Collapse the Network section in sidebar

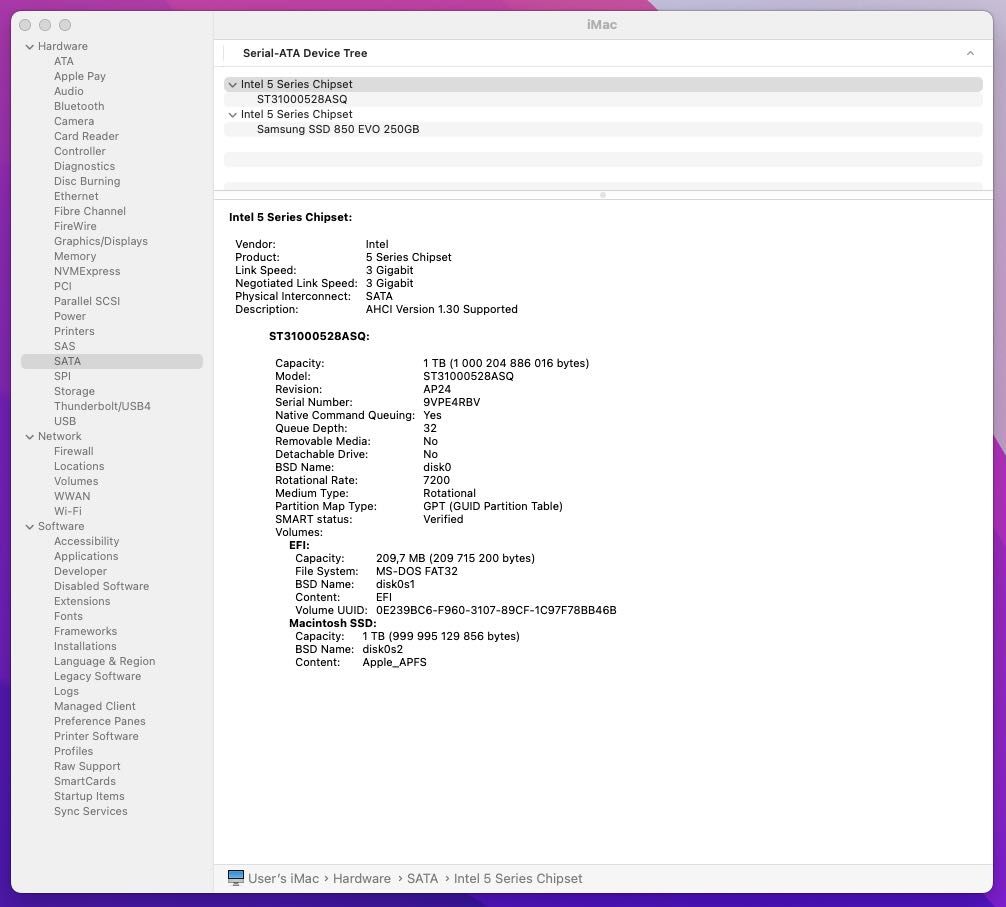point(30,437)
